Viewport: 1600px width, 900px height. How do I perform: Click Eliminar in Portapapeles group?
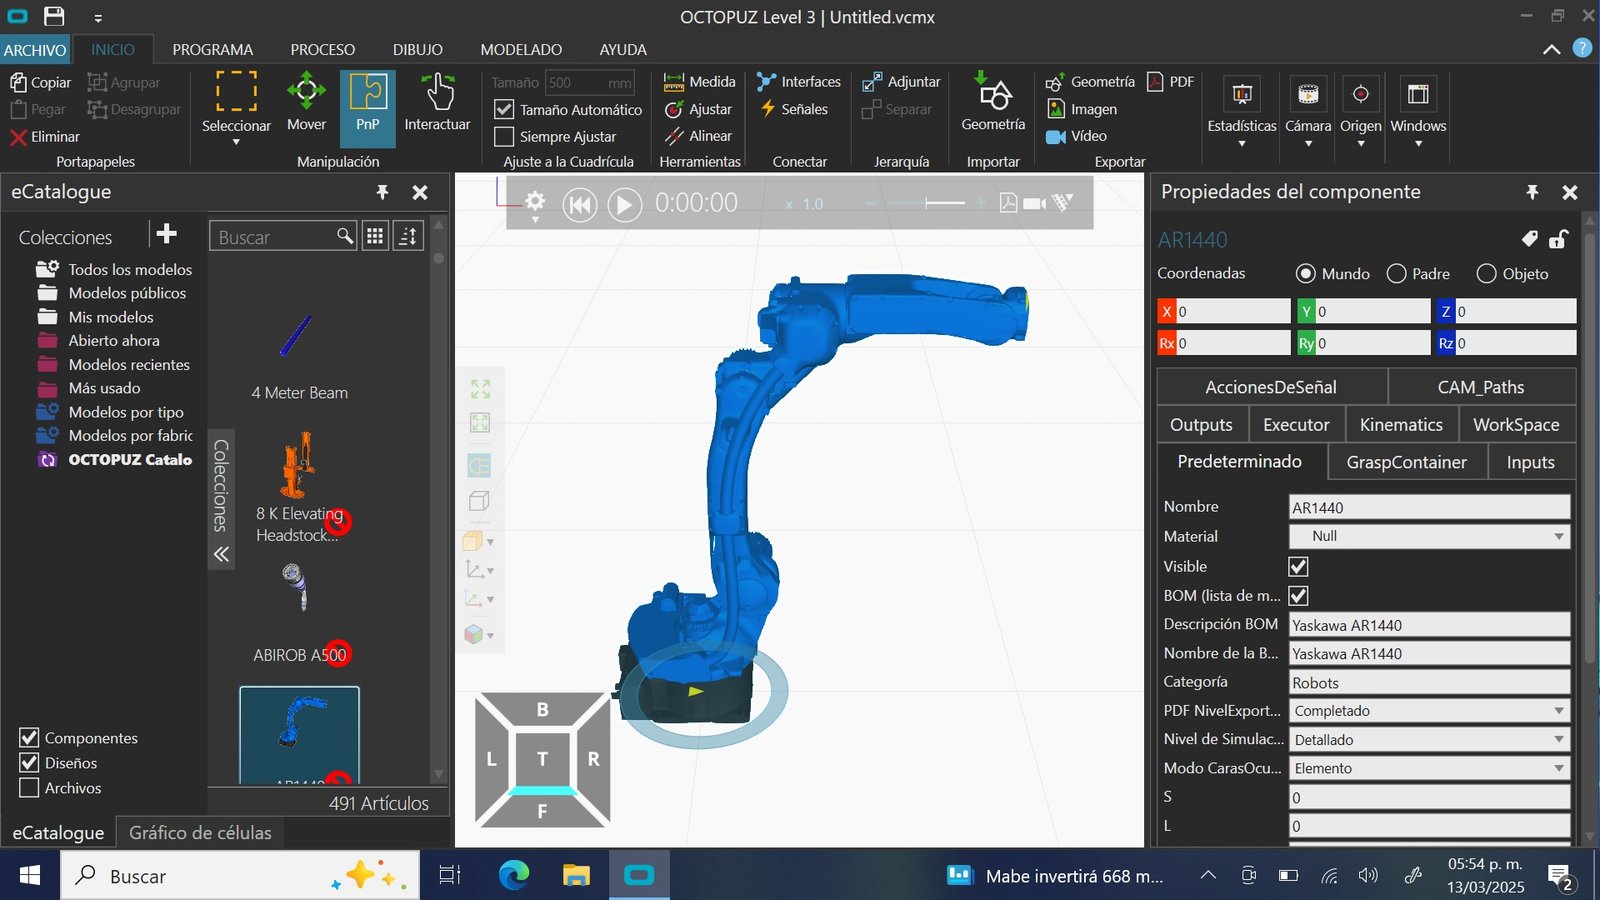point(44,137)
